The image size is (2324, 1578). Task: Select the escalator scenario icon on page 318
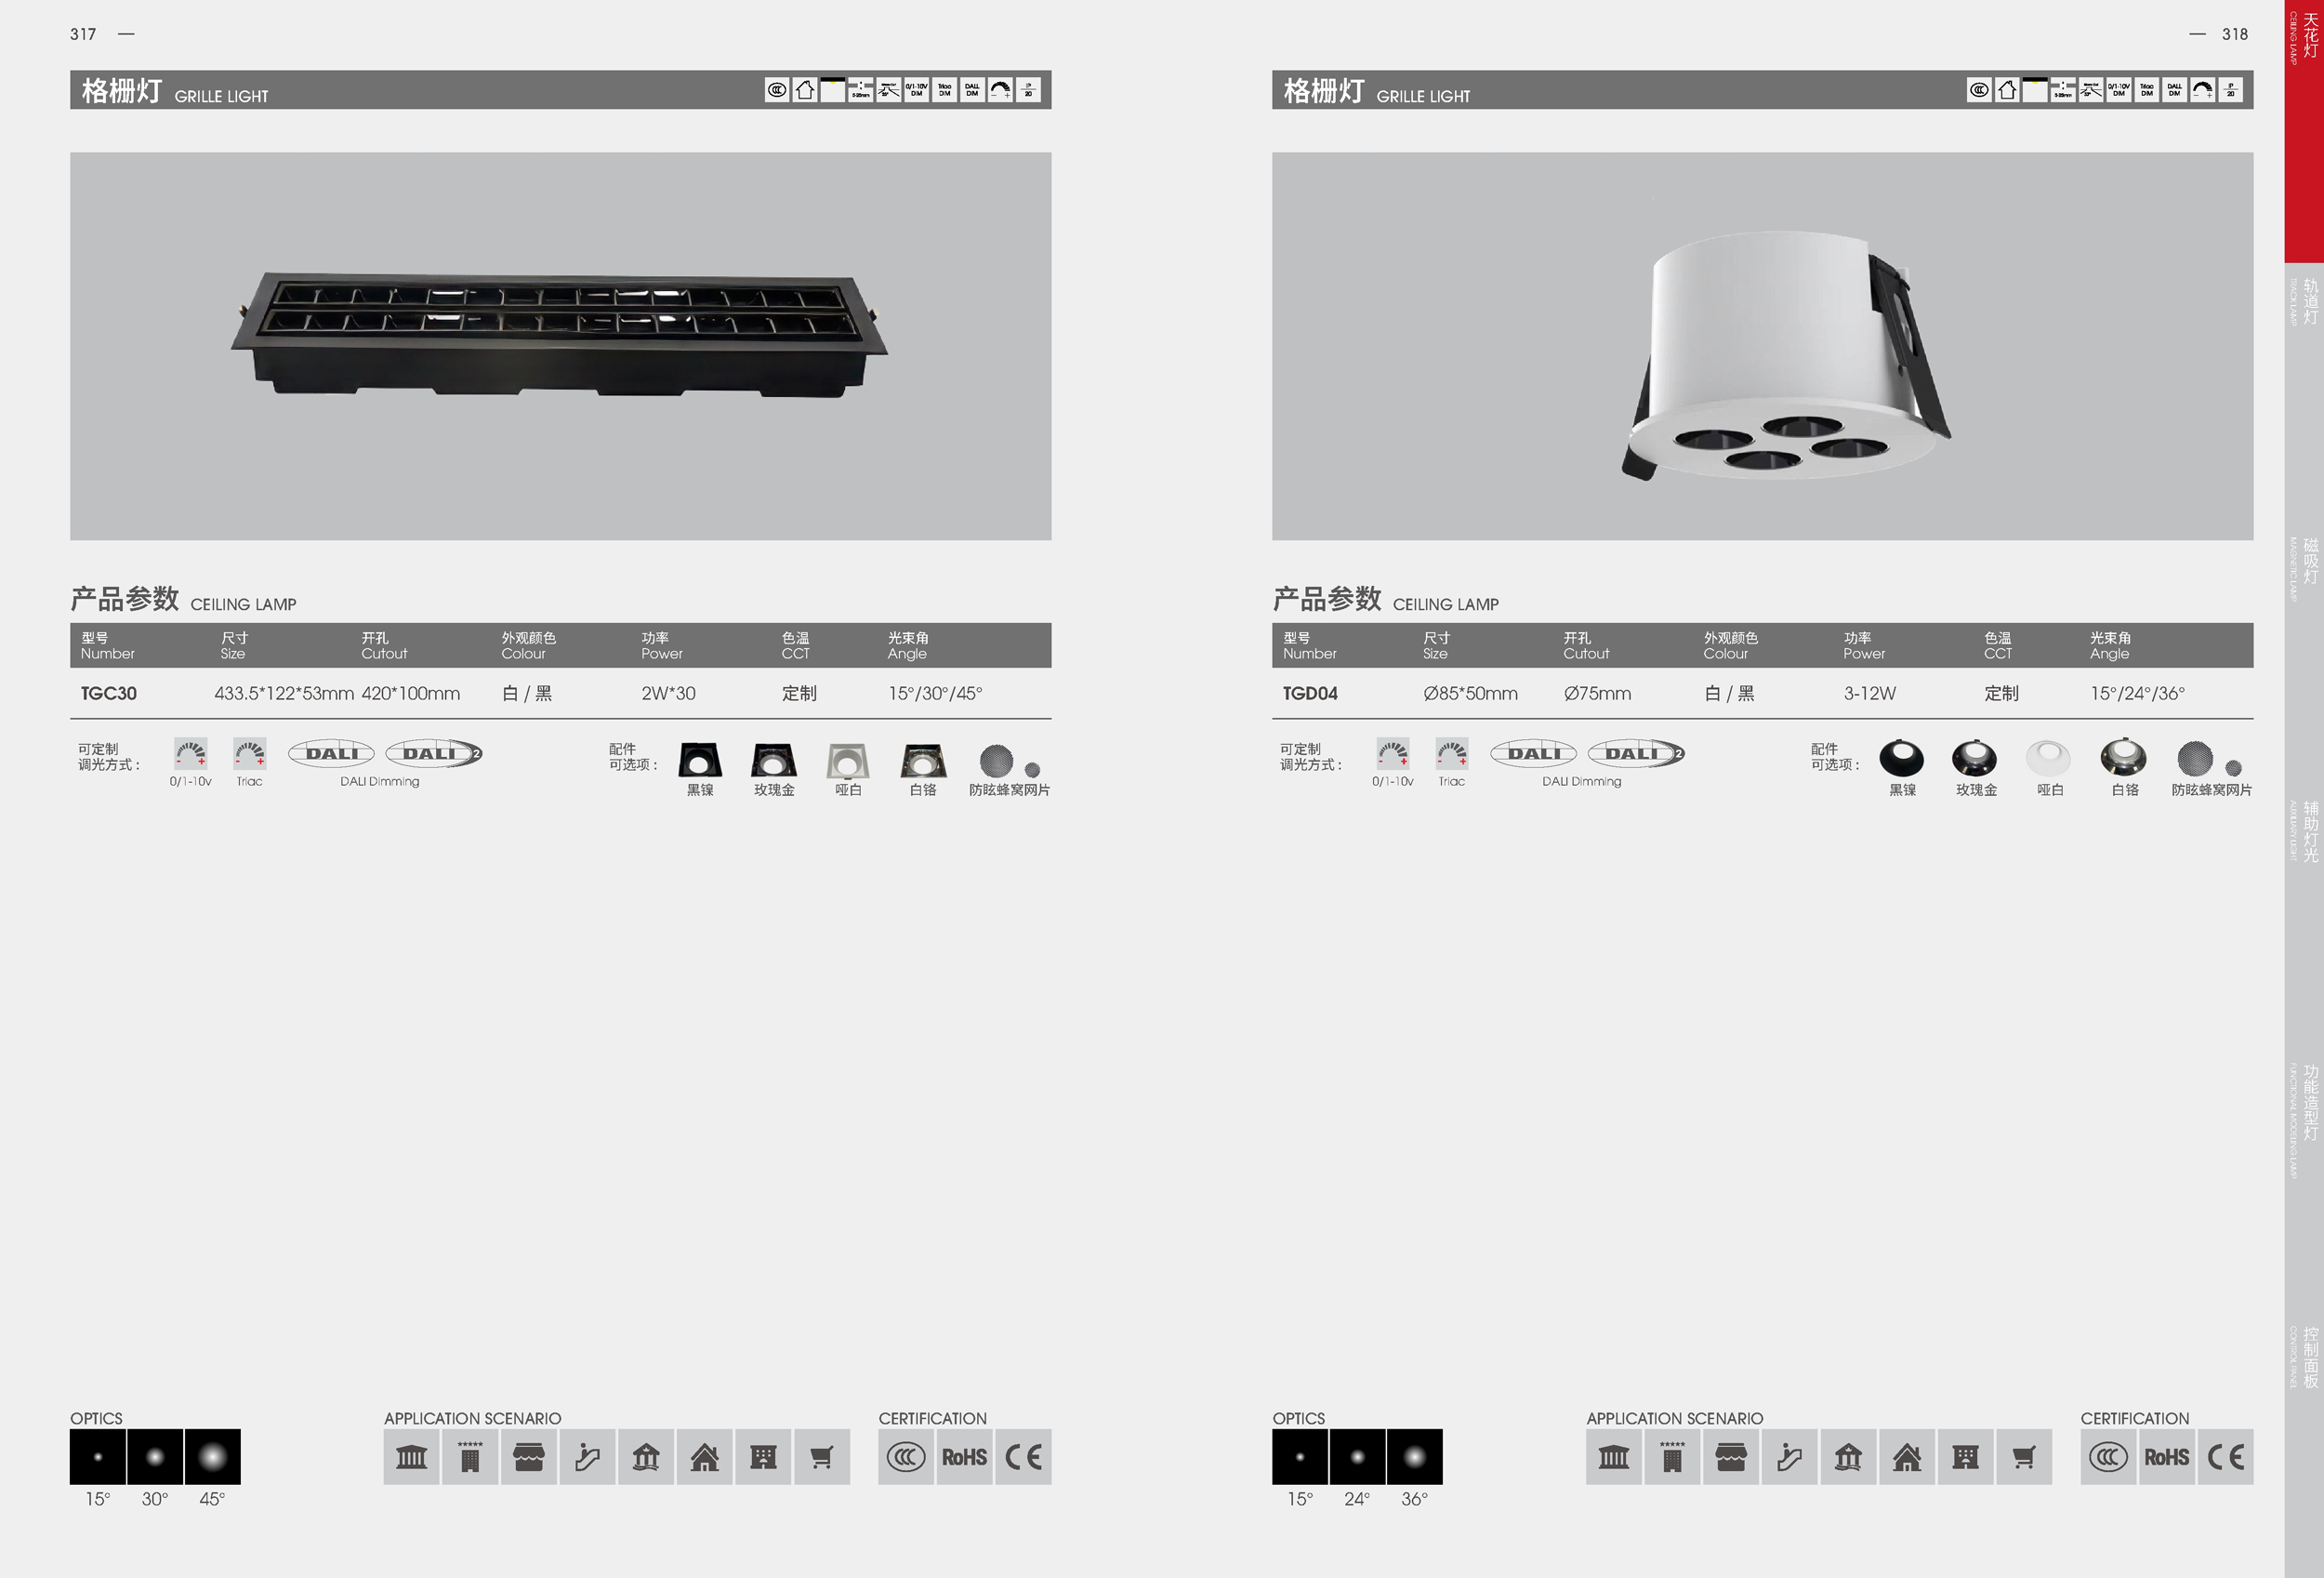(x=1789, y=1457)
